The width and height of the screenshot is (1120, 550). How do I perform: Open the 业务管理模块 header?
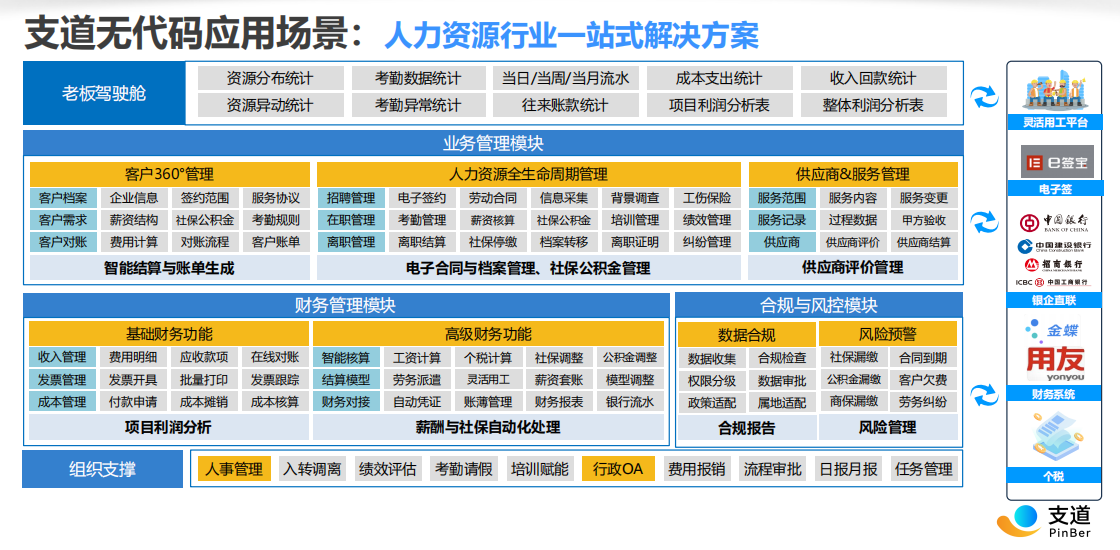[493, 144]
